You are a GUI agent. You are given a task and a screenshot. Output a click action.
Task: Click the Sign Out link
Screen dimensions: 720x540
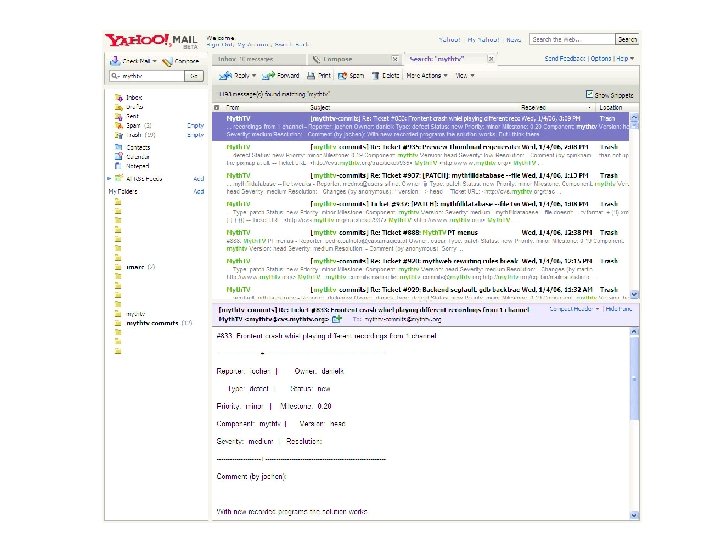pos(220,45)
